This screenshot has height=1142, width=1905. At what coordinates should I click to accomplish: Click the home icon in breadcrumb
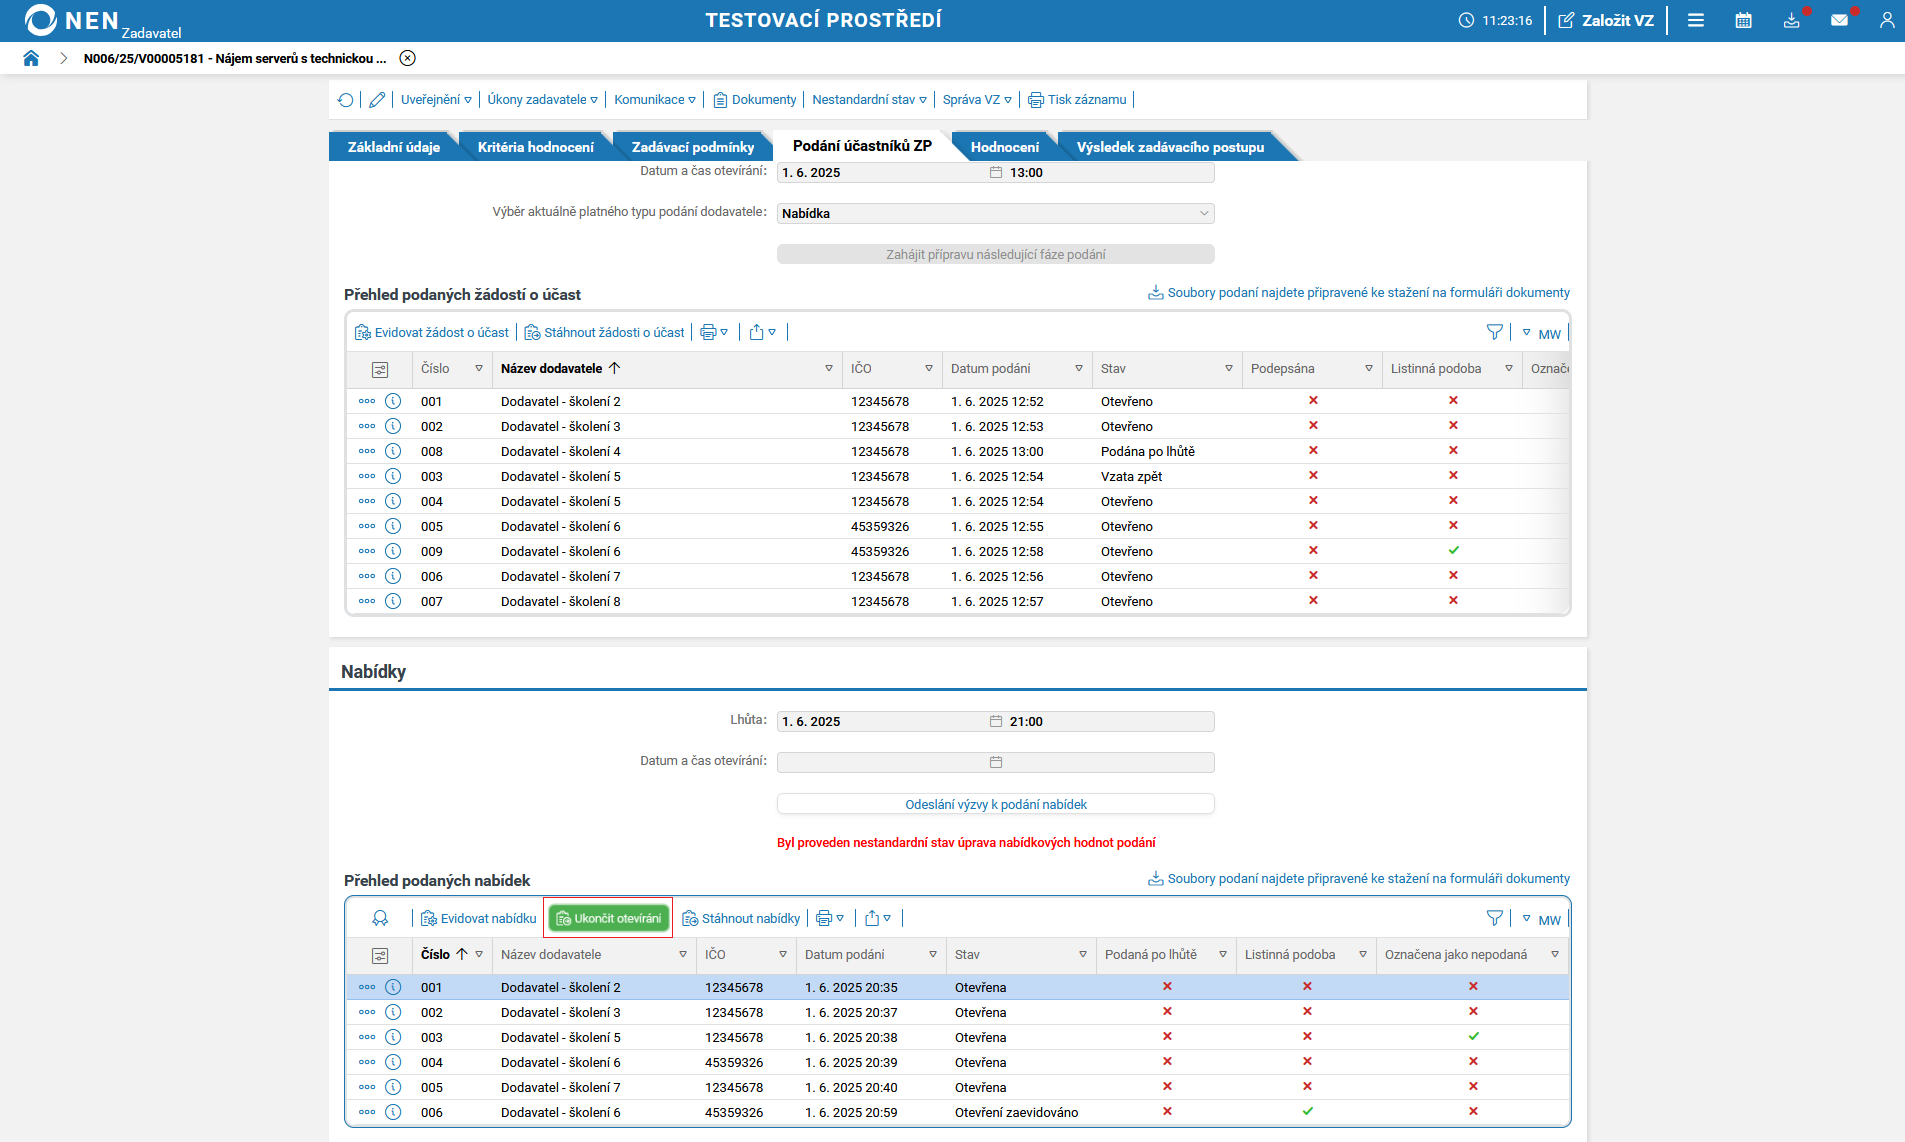[x=31, y=58]
